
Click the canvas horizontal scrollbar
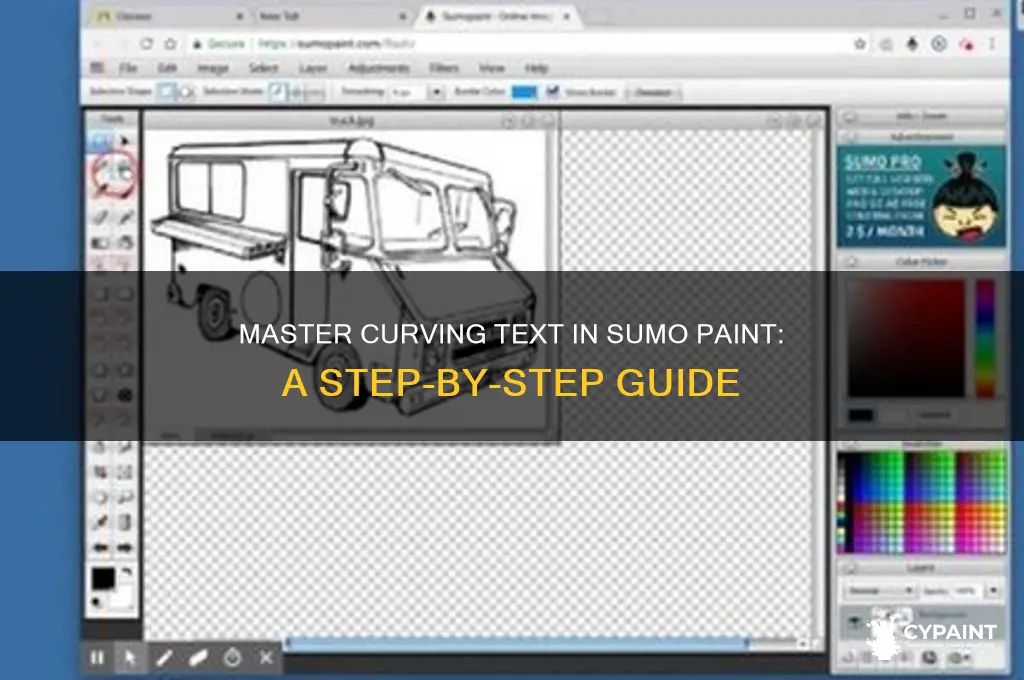point(516,643)
